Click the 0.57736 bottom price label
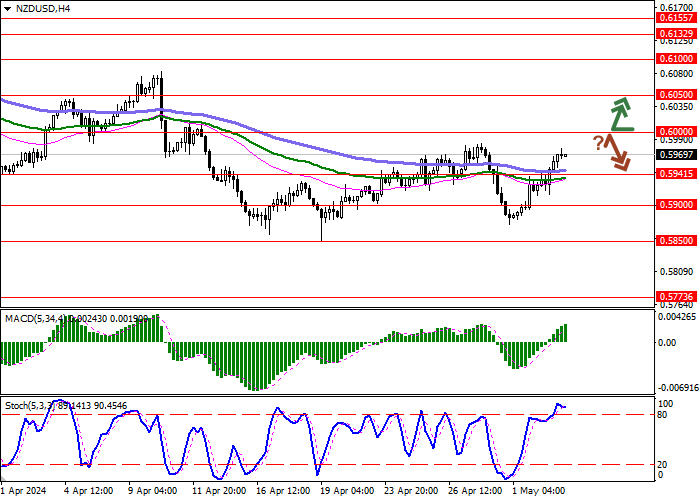700x500 pixels. coord(677,297)
